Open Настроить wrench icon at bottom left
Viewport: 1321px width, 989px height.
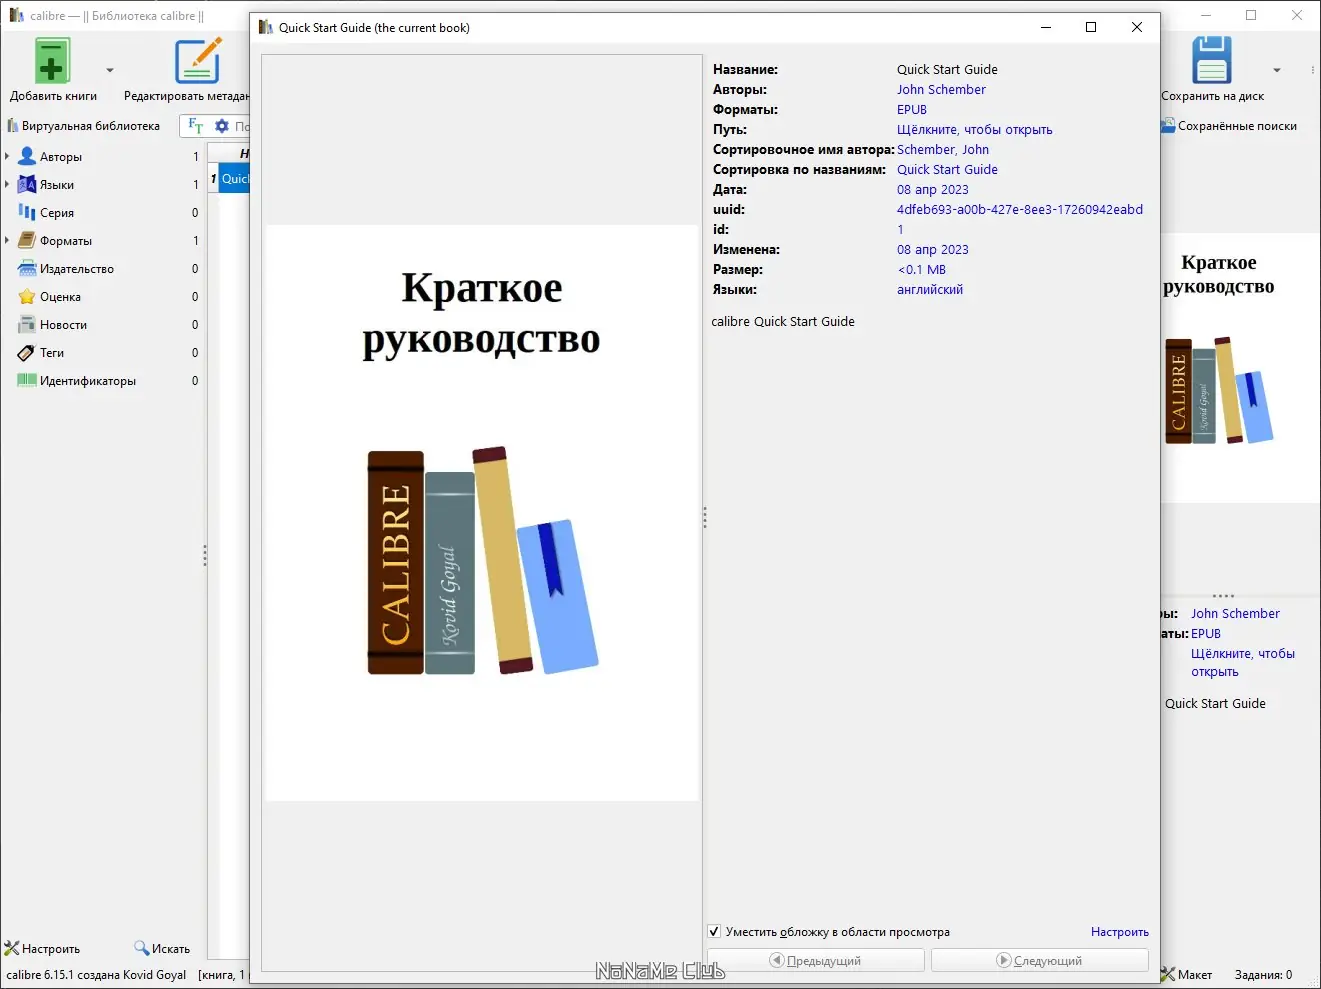pos(12,948)
